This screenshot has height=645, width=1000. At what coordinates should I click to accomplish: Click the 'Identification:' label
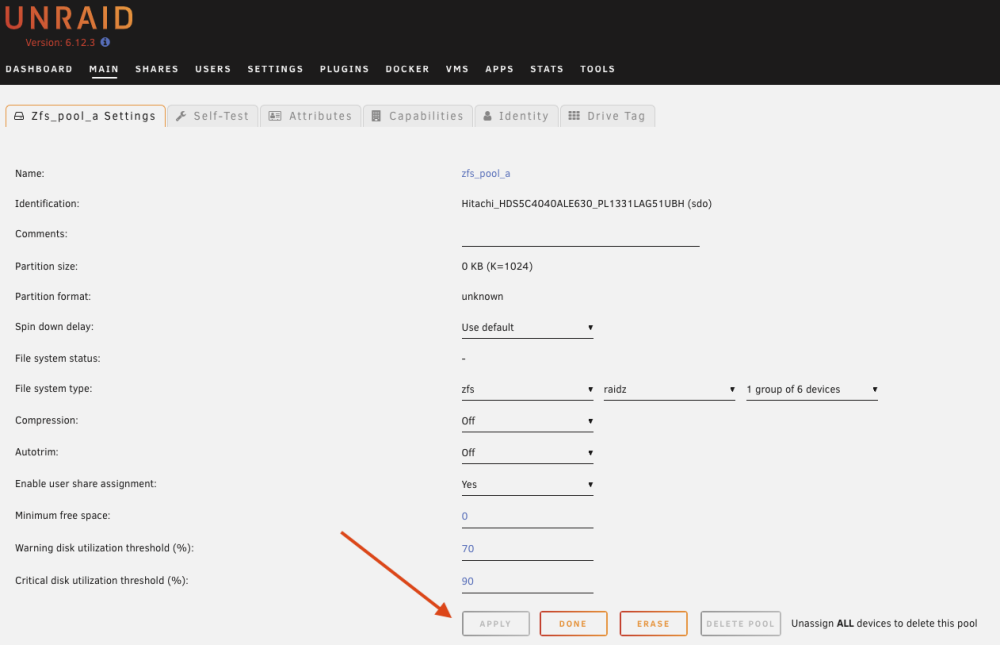(47, 204)
